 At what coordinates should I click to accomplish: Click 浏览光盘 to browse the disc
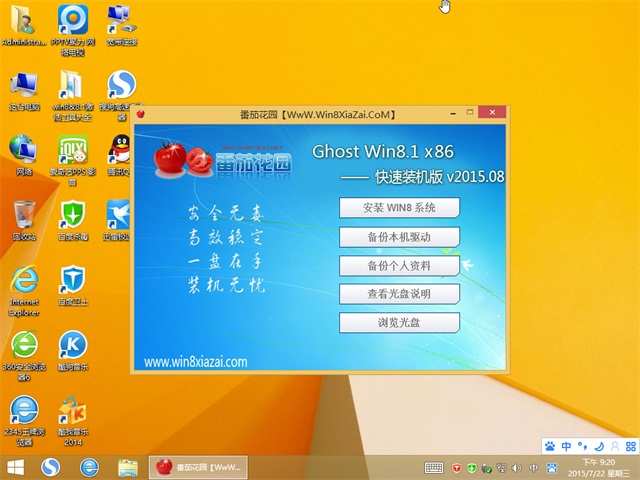point(399,323)
